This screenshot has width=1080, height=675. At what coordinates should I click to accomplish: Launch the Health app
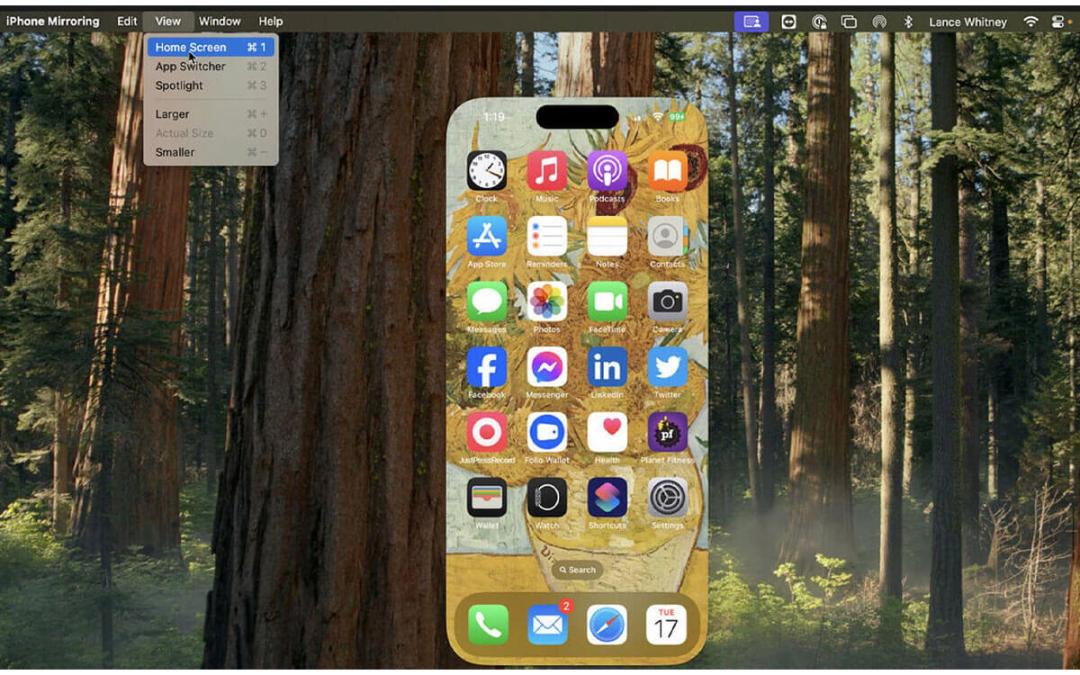(607, 432)
